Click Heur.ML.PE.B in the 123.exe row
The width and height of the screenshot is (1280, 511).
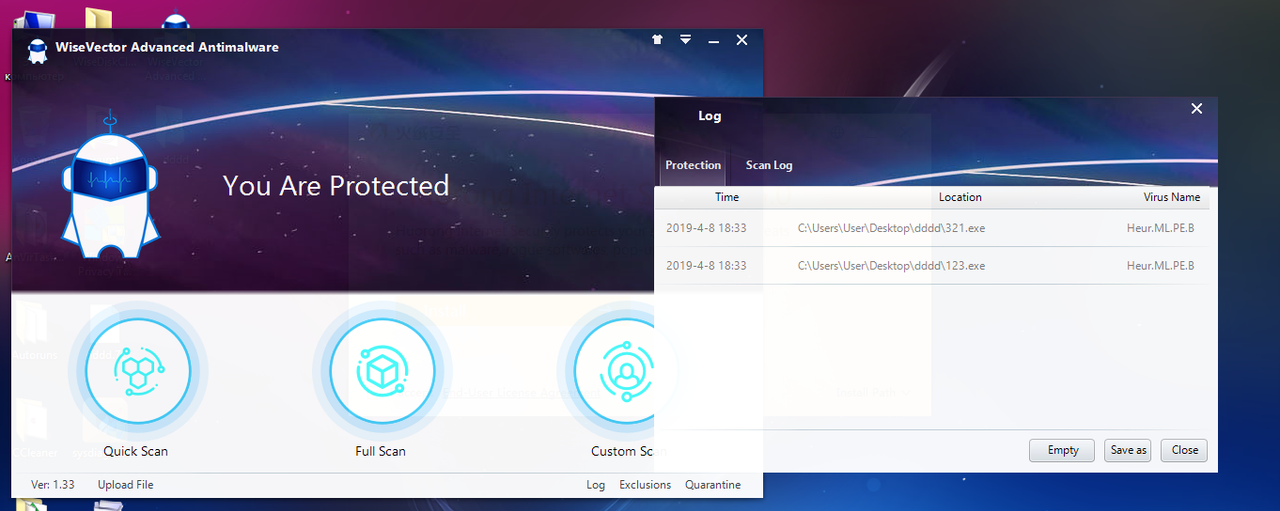[1160, 266]
